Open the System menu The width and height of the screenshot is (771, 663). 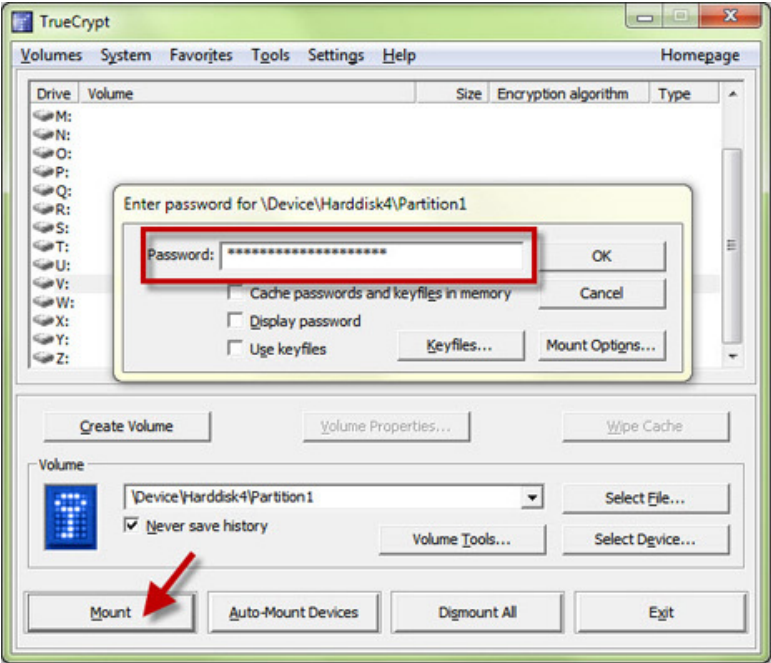coord(126,55)
